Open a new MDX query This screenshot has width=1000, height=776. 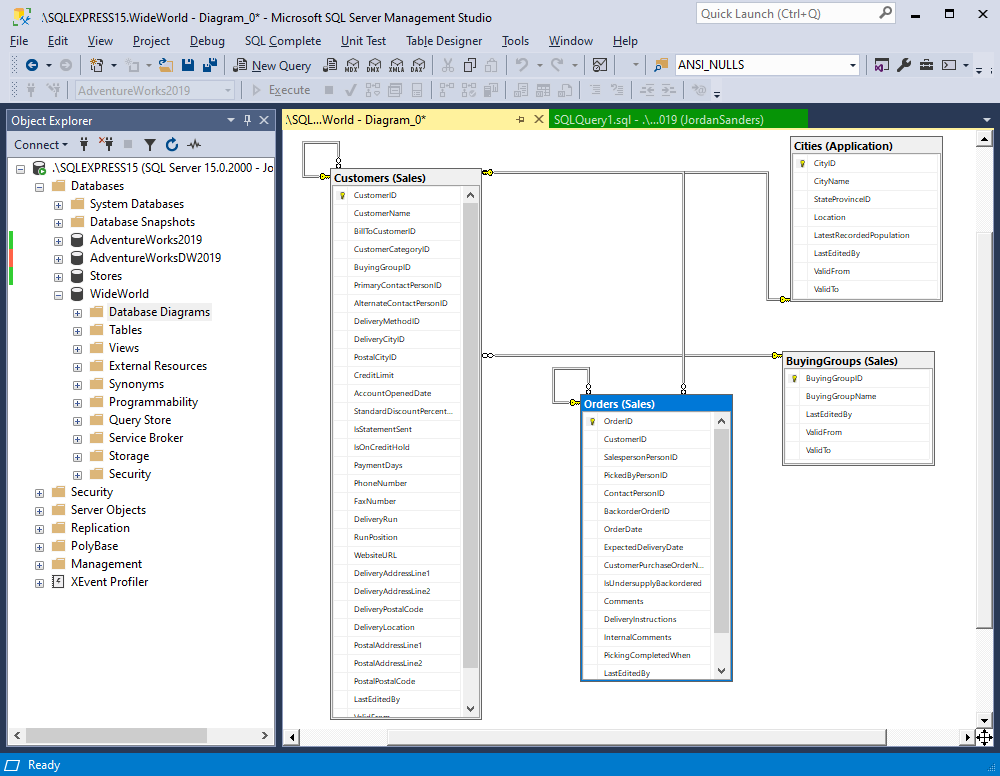[352, 65]
